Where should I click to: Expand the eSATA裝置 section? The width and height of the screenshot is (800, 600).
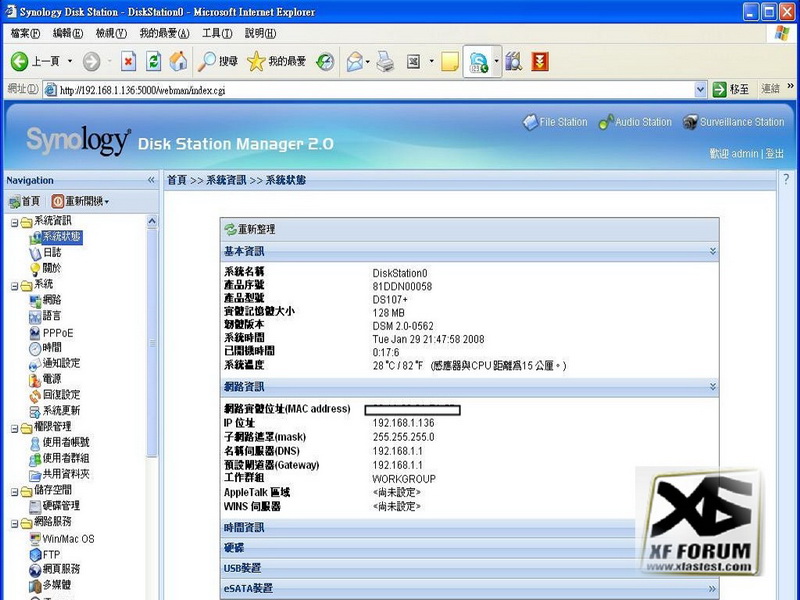[x=712, y=589]
